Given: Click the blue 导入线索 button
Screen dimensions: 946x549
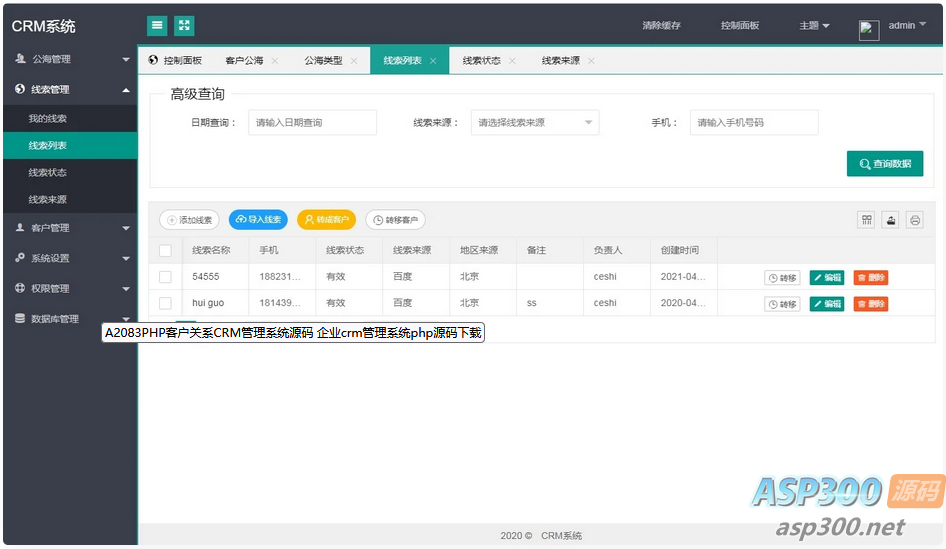Looking at the screenshot, I should click(x=258, y=220).
